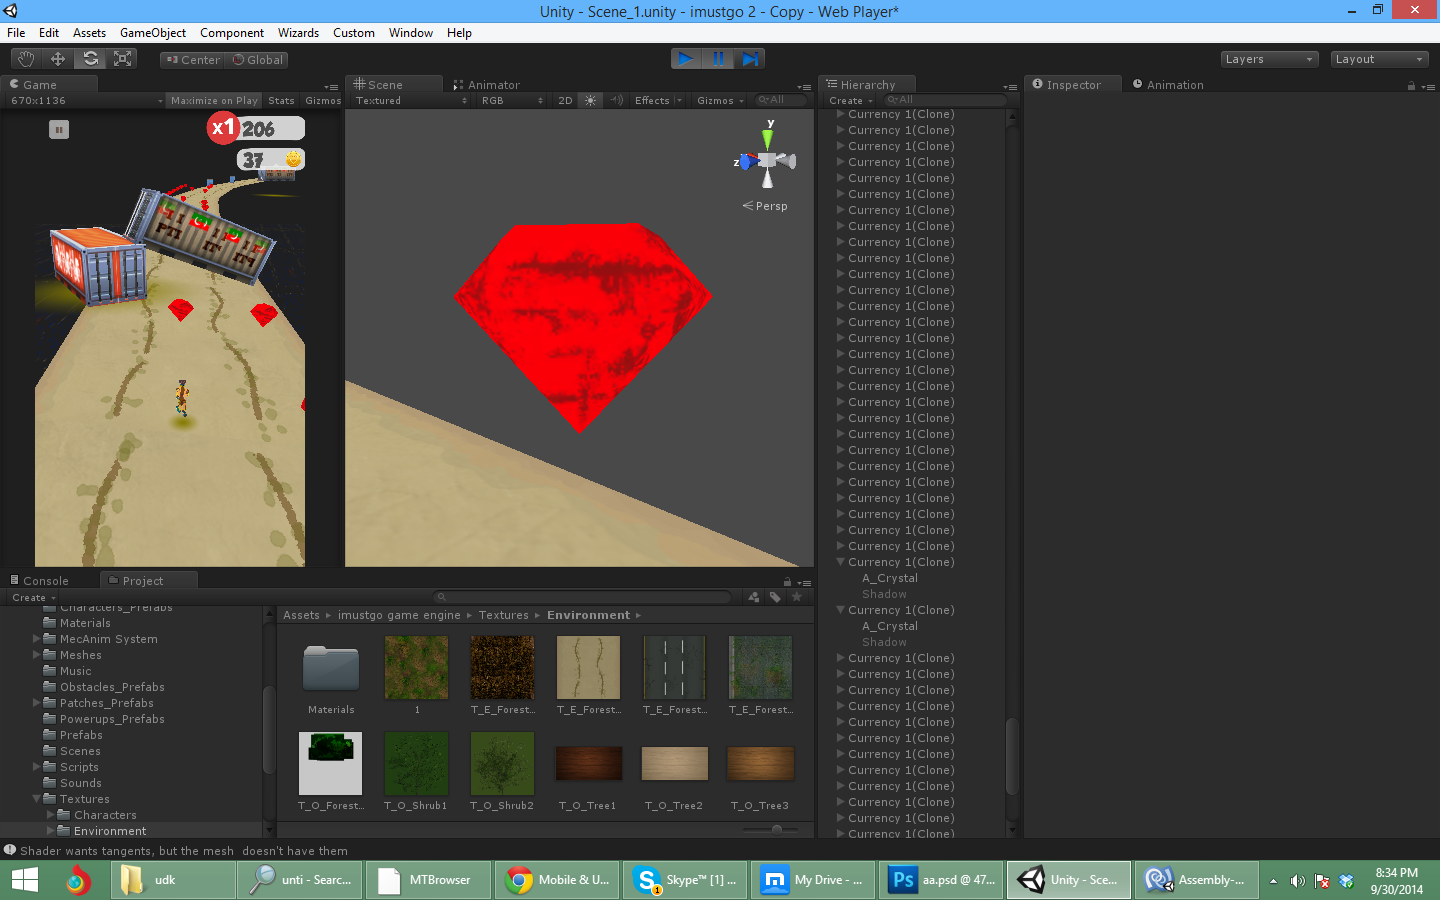
Task: Select the Hand tool in toolbar
Action: [26, 59]
